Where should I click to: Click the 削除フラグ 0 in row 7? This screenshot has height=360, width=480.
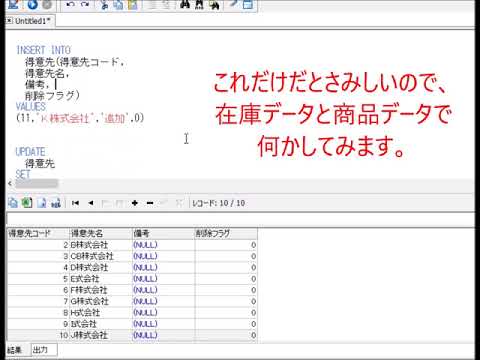[x=226, y=301]
